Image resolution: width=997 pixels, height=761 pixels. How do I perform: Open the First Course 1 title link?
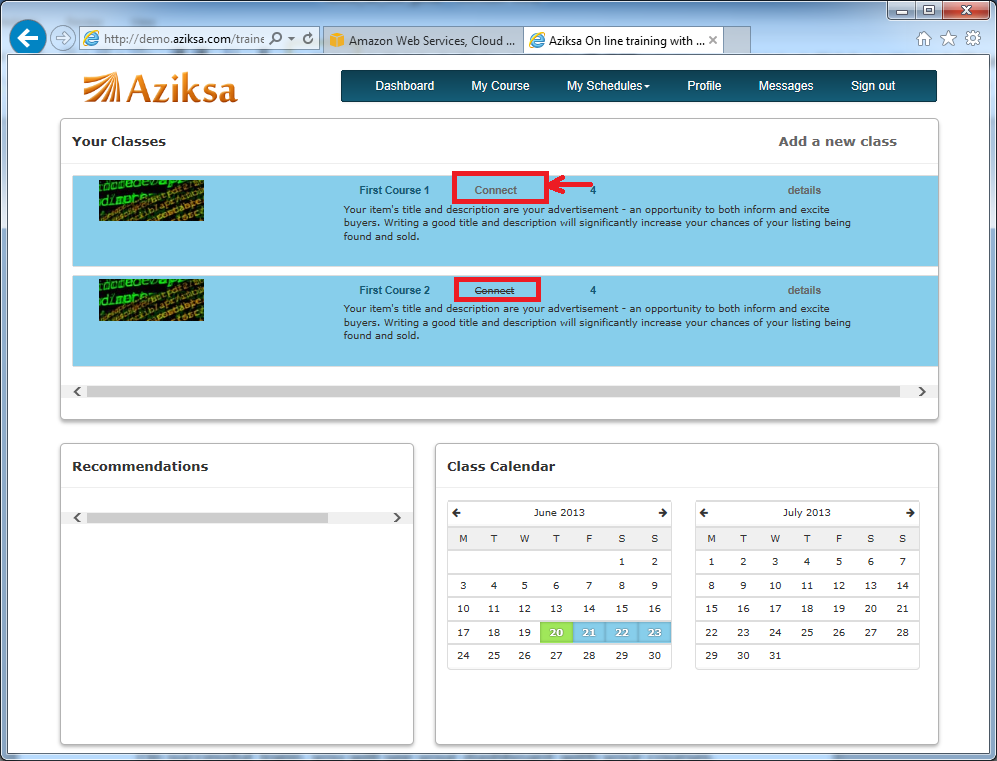(x=394, y=190)
